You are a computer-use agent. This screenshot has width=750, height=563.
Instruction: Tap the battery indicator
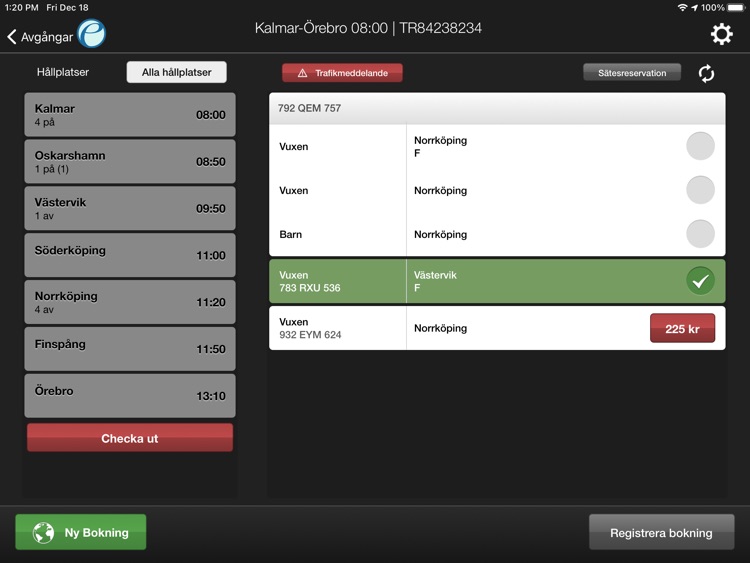pyautogui.click(x=736, y=8)
